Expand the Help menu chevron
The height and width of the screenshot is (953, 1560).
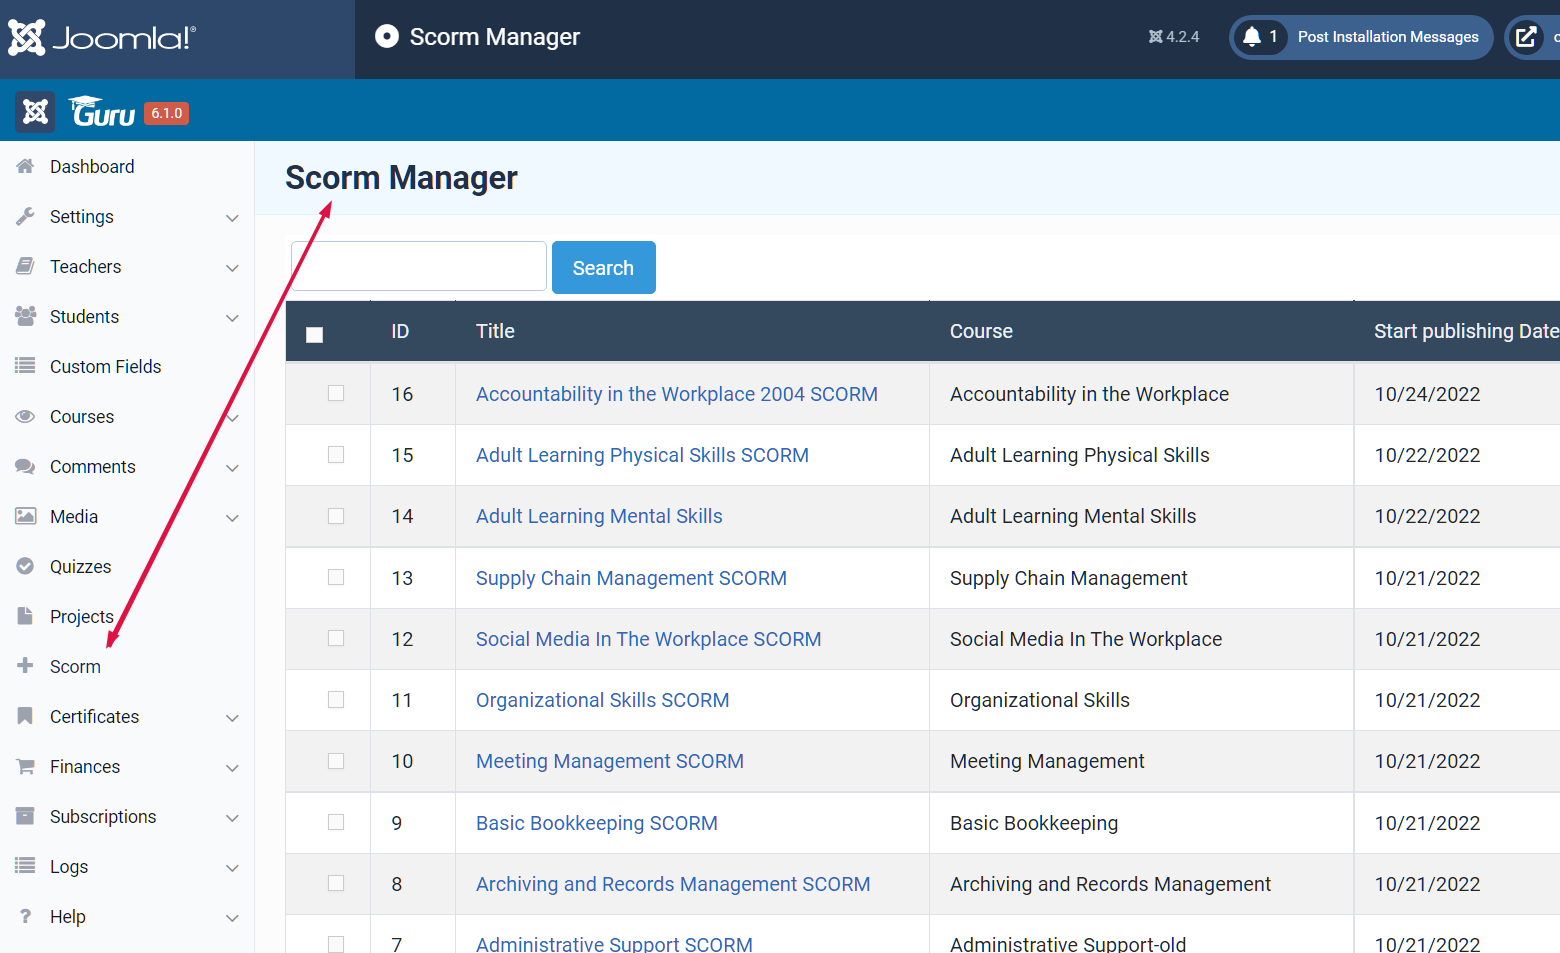click(232, 918)
